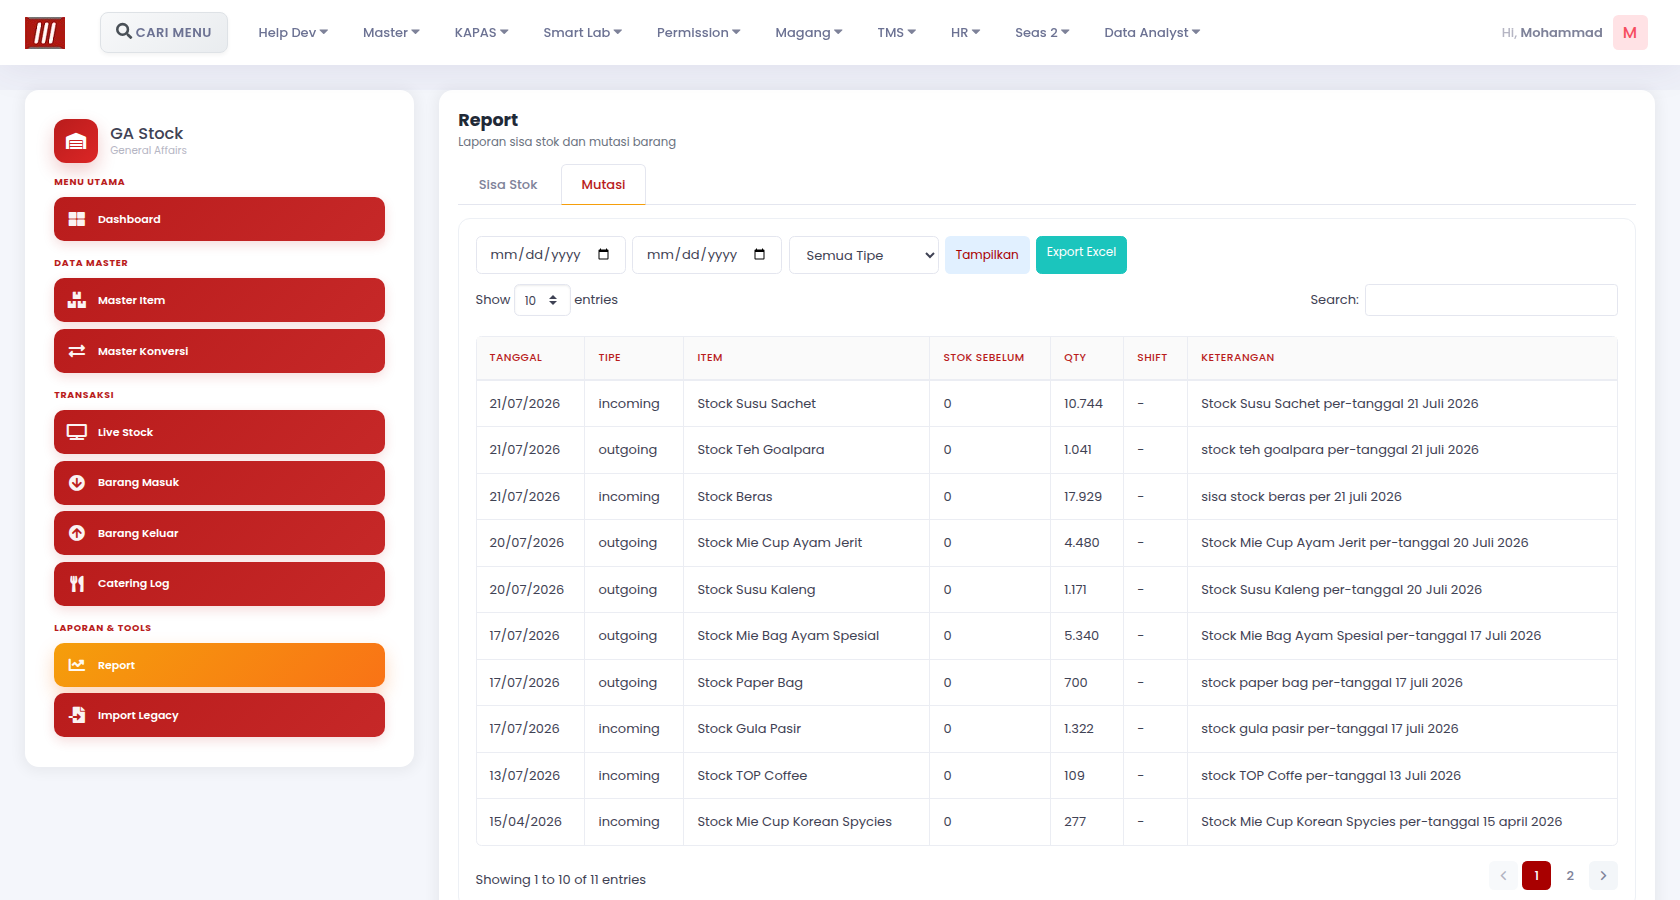Click the Export Excel button
The width and height of the screenshot is (1680, 900).
point(1081,255)
